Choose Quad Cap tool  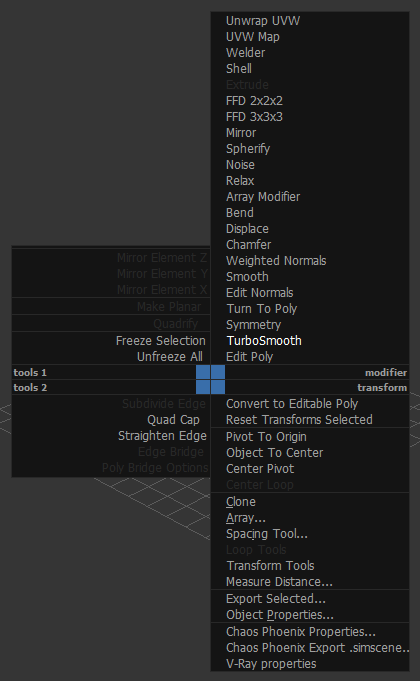click(173, 420)
